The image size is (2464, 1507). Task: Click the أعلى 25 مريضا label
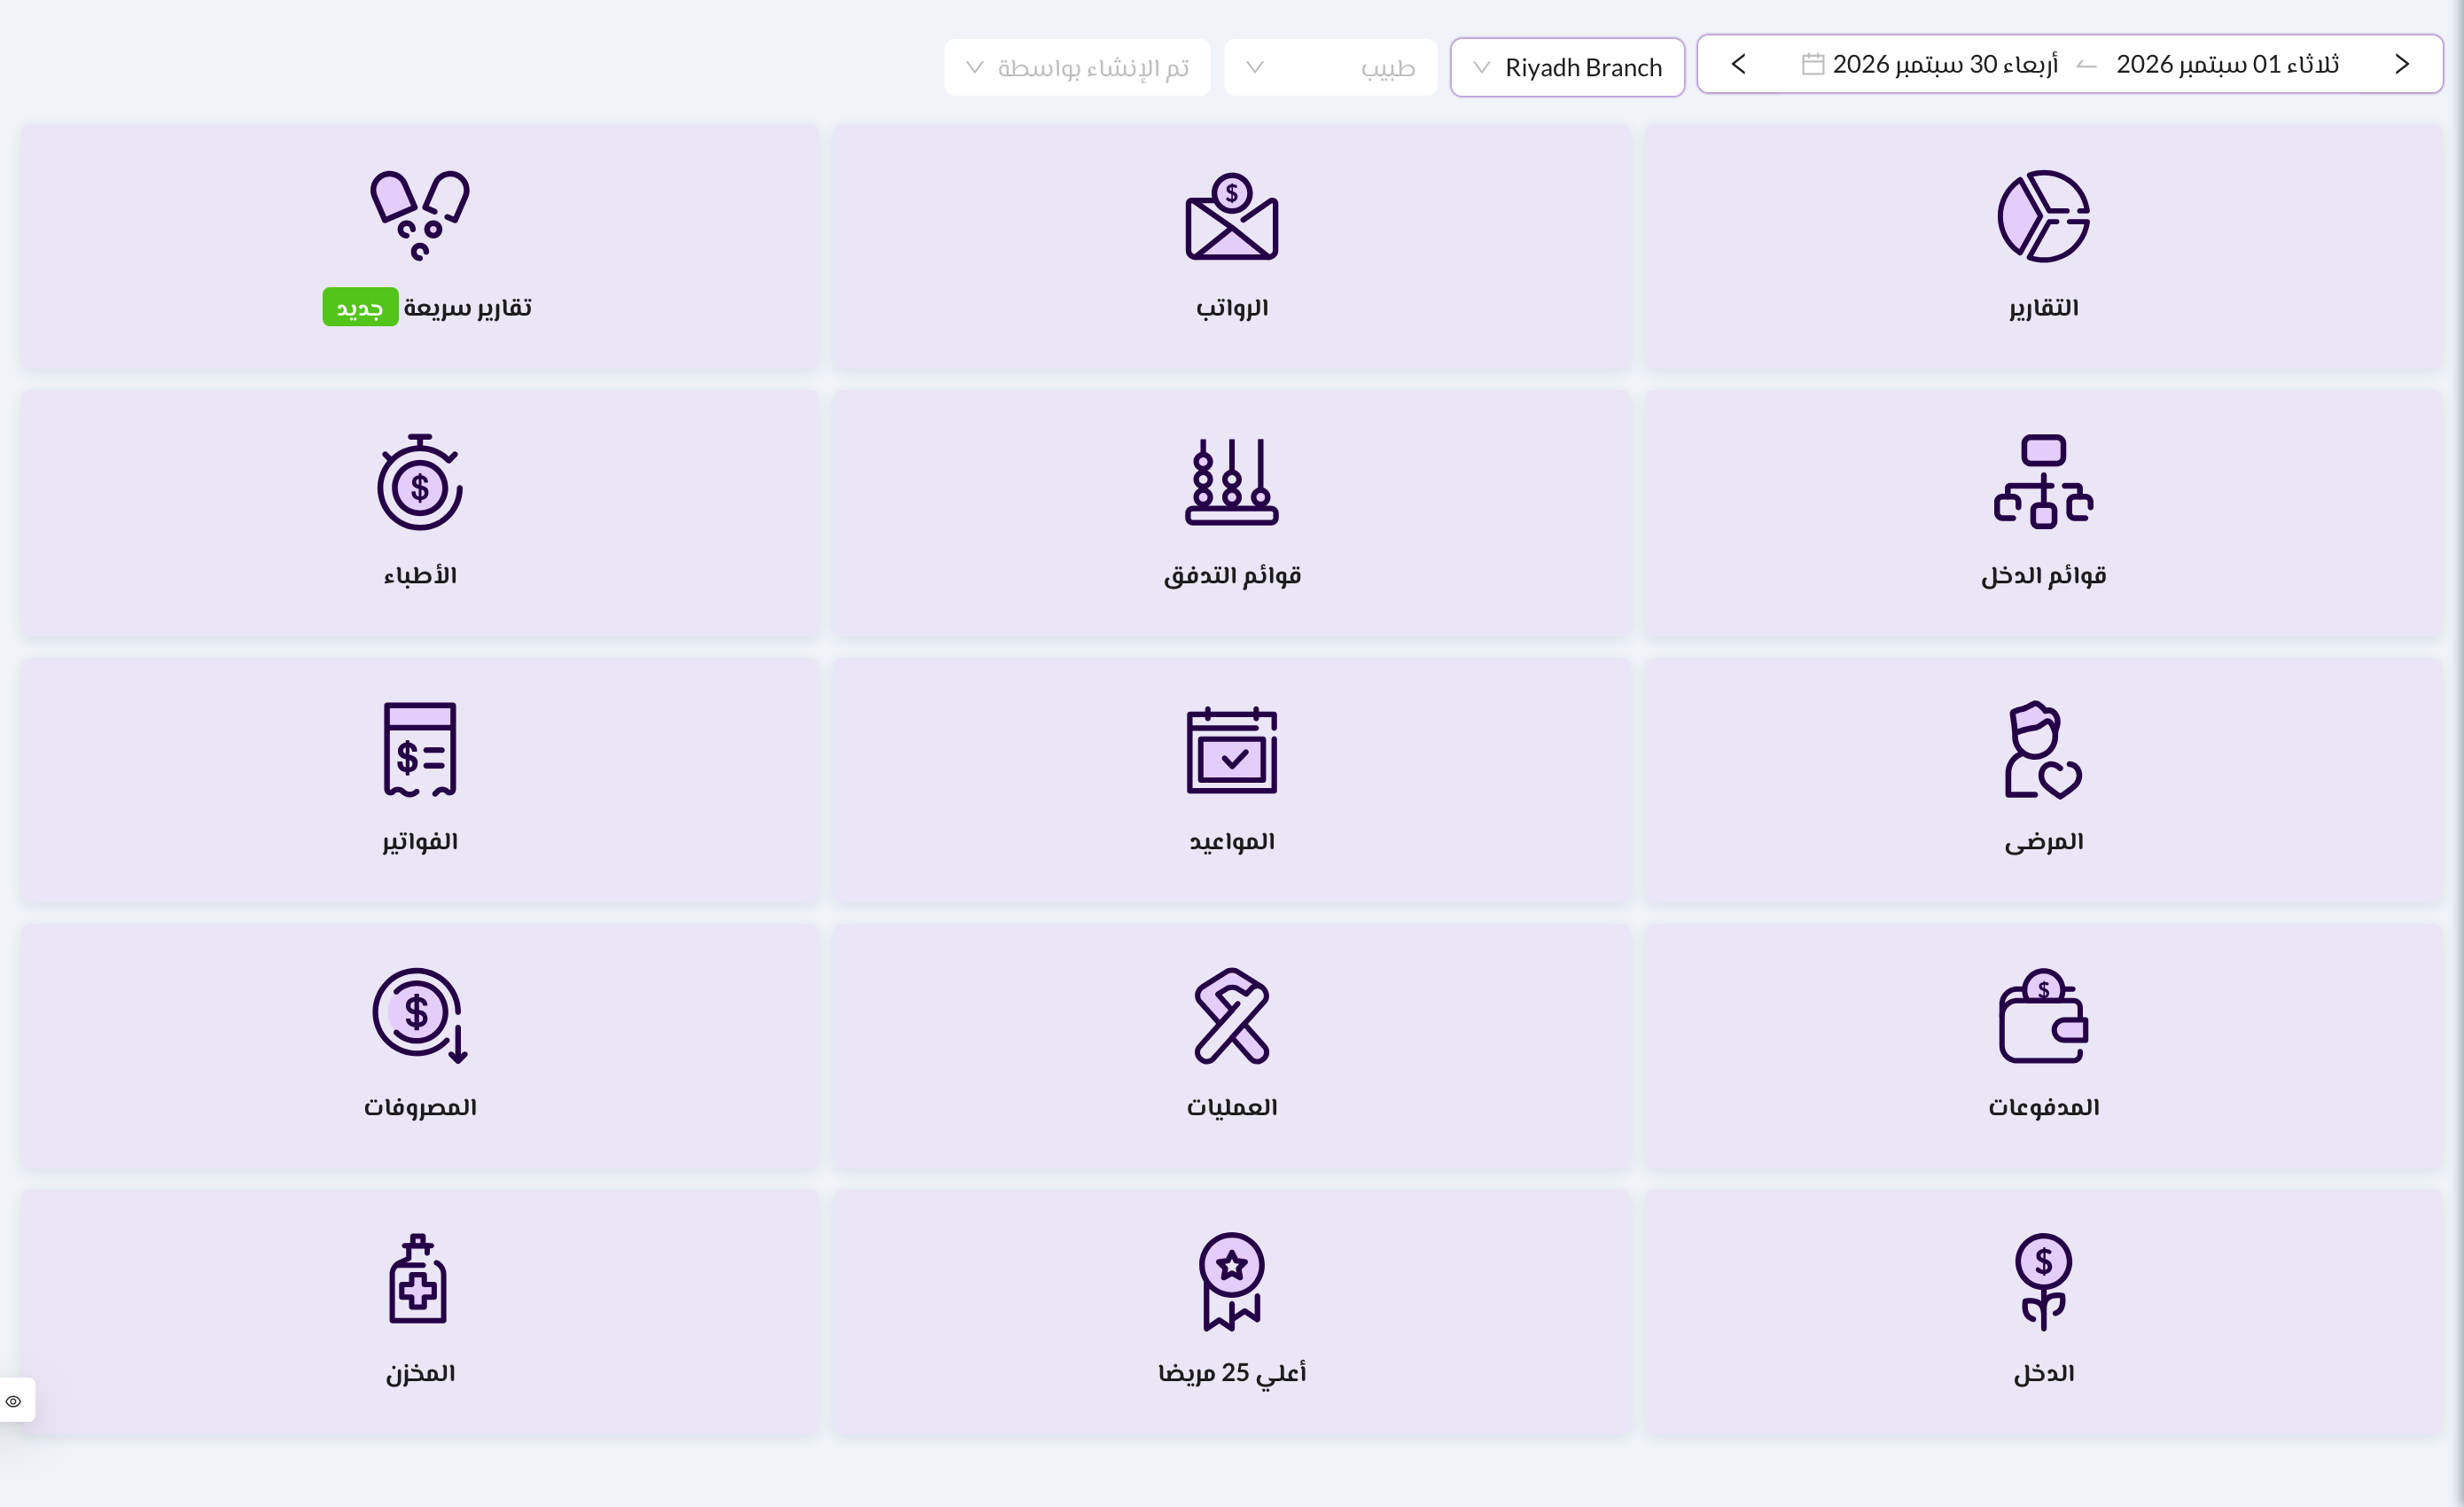point(1231,1373)
